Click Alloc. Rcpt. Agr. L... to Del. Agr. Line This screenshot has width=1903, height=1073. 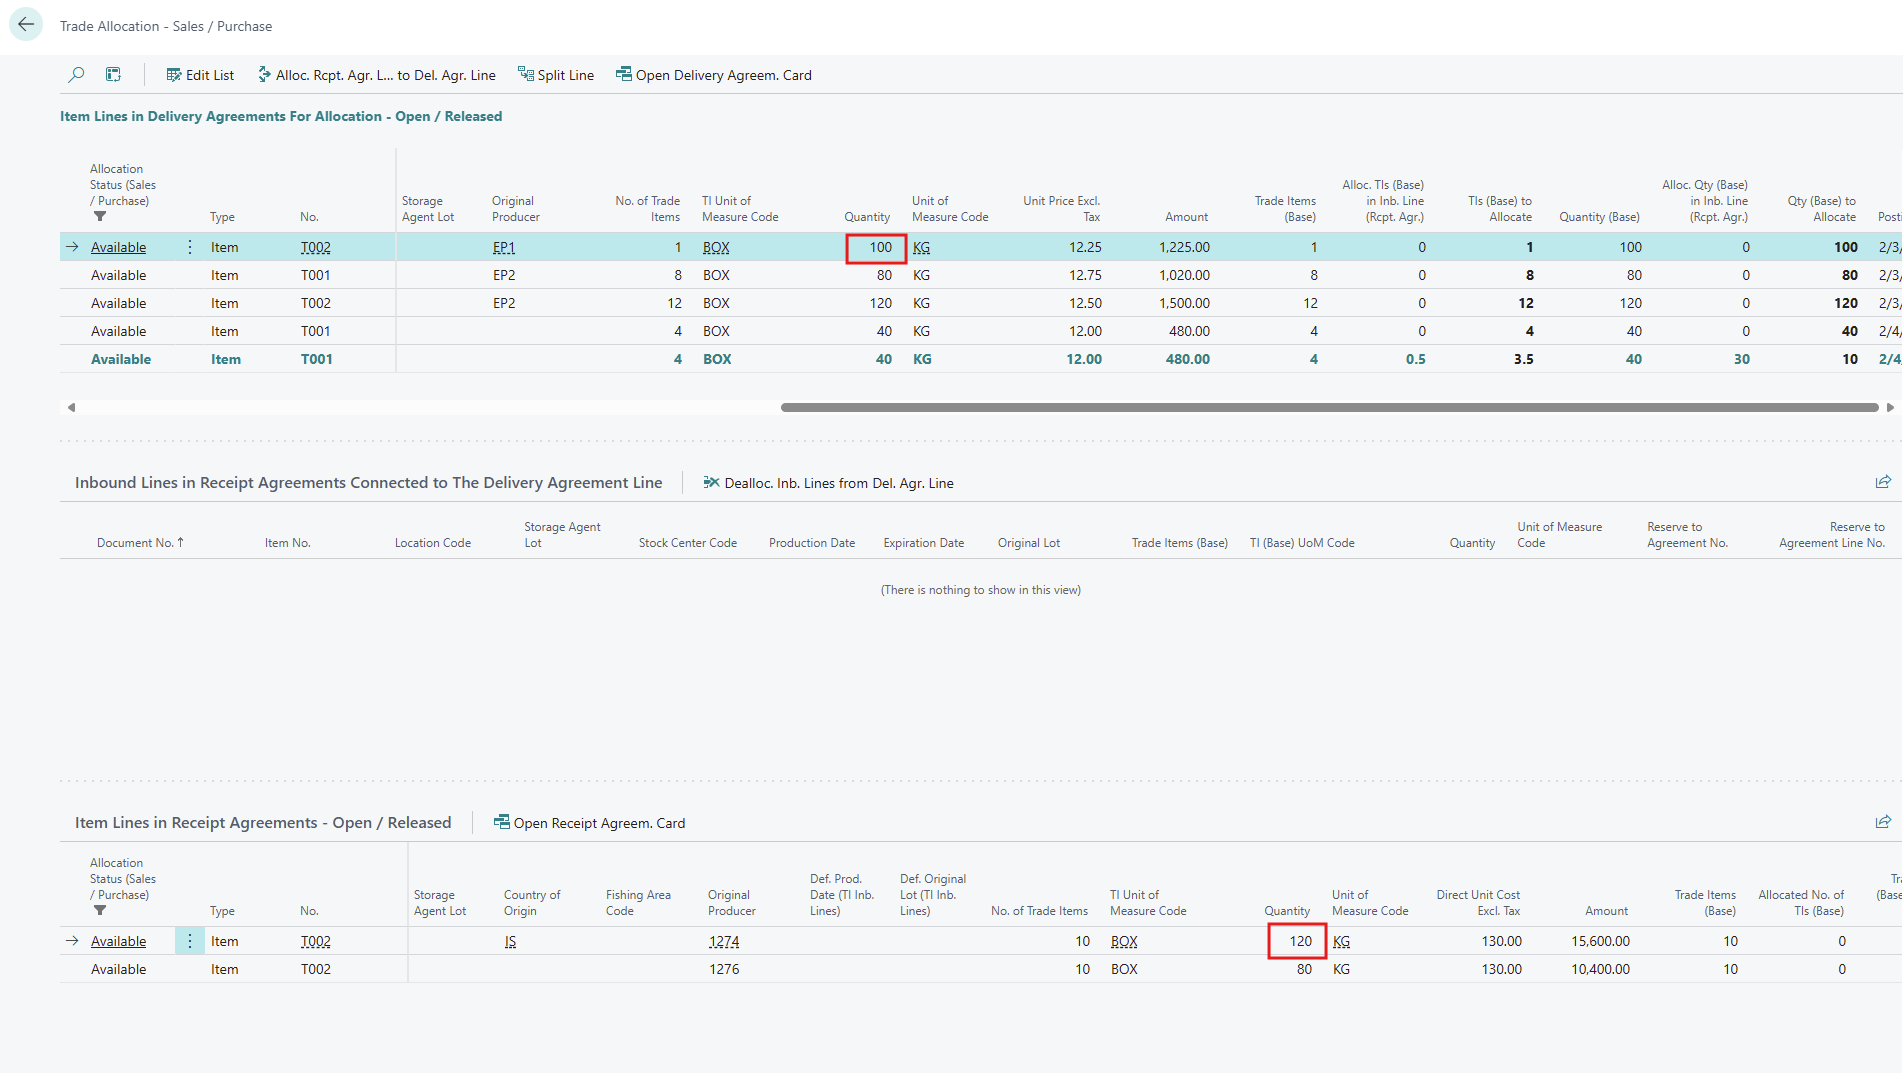(376, 75)
